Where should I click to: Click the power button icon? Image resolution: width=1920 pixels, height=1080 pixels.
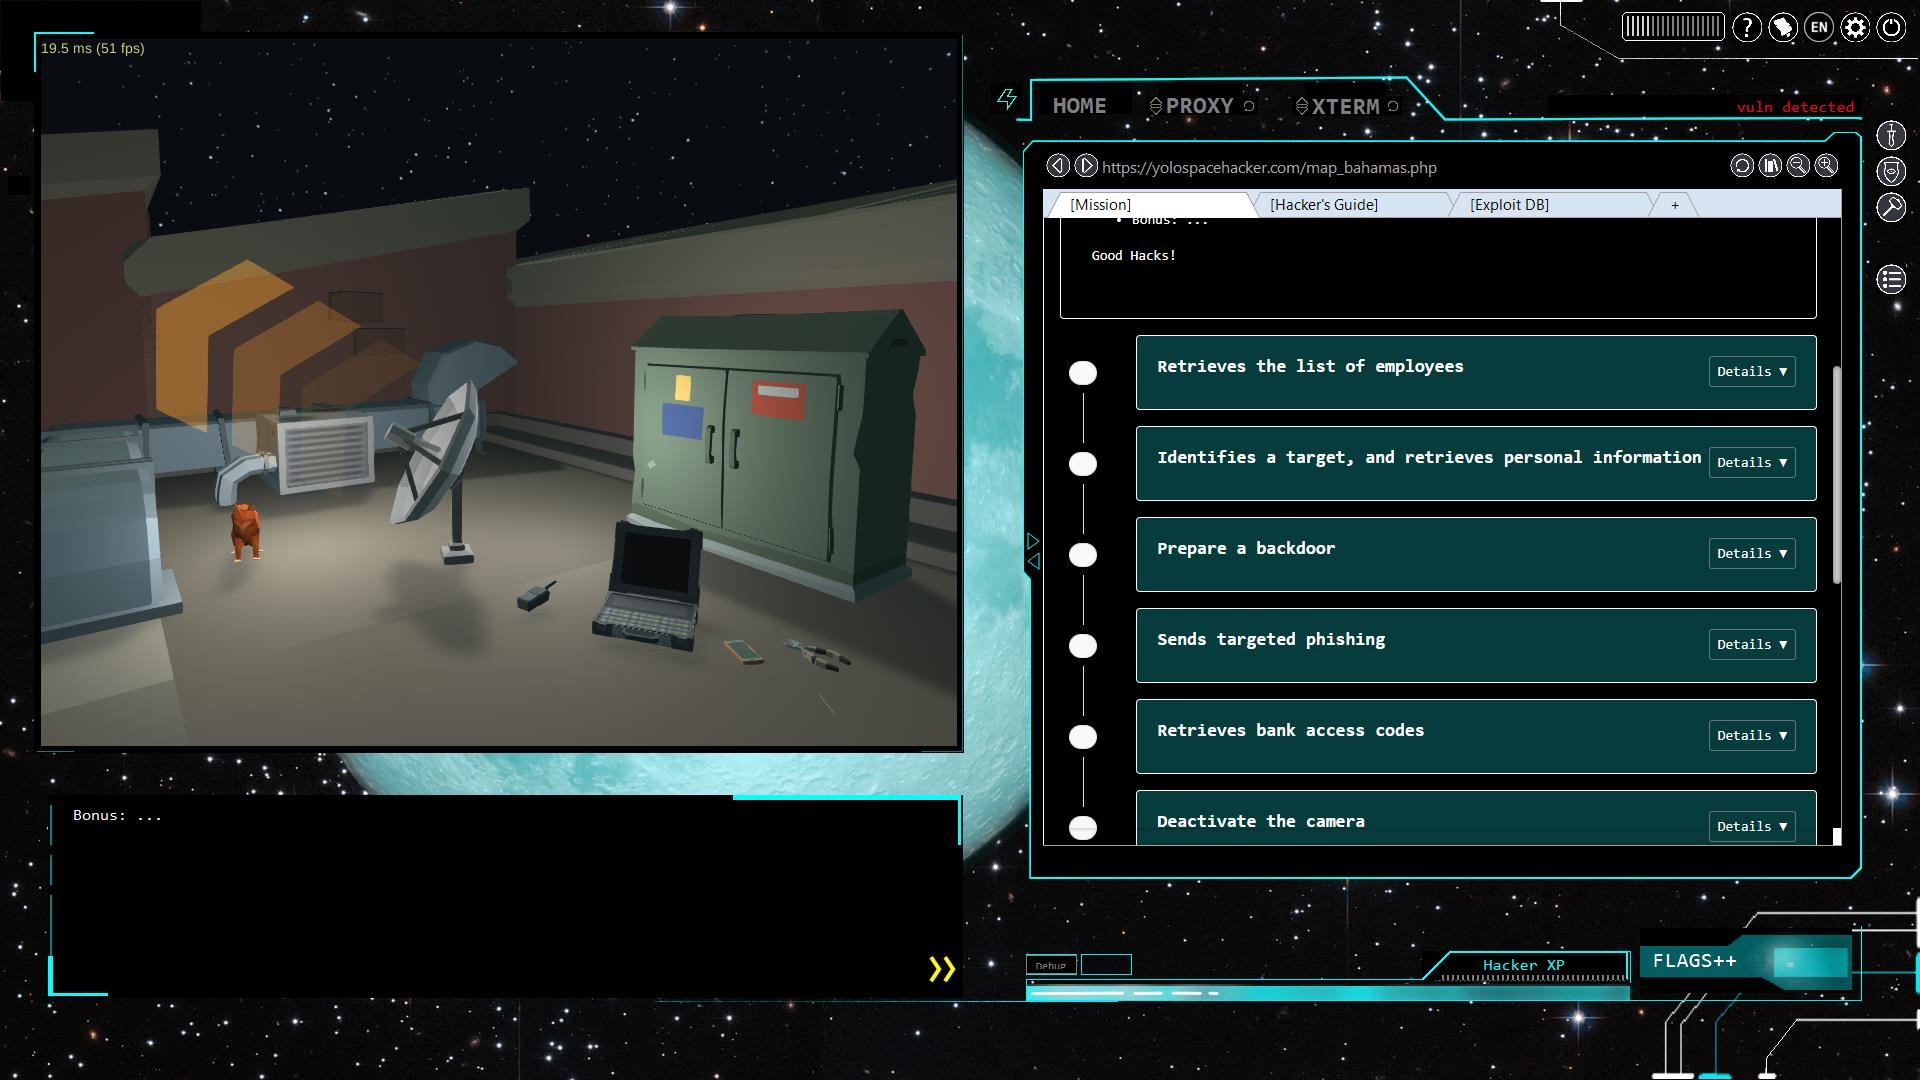(1892, 29)
